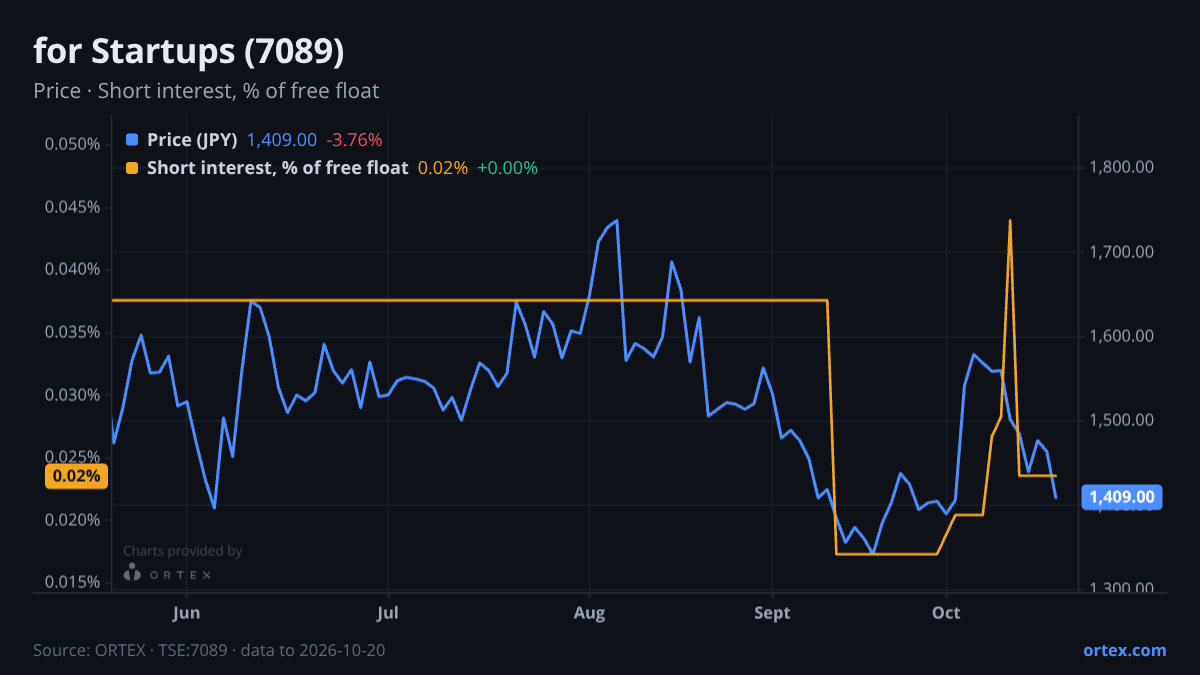Click the 1,600.00 right axis label
The width and height of the screenshot is (1200, 675).
click(1120, 336)
